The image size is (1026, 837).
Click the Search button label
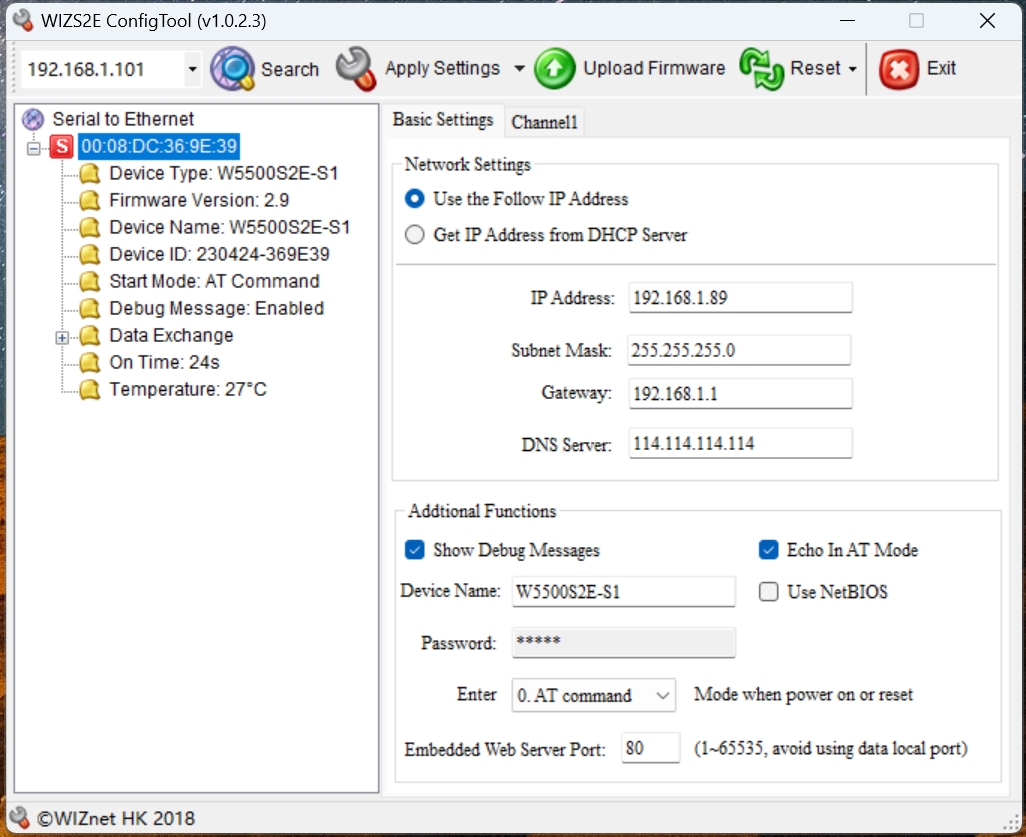(x=290, y=69)
